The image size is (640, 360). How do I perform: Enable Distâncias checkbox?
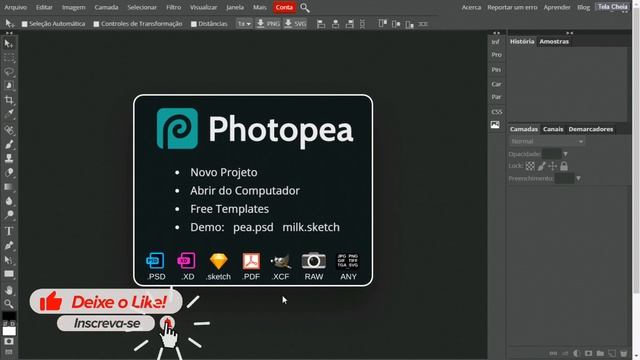194,24
